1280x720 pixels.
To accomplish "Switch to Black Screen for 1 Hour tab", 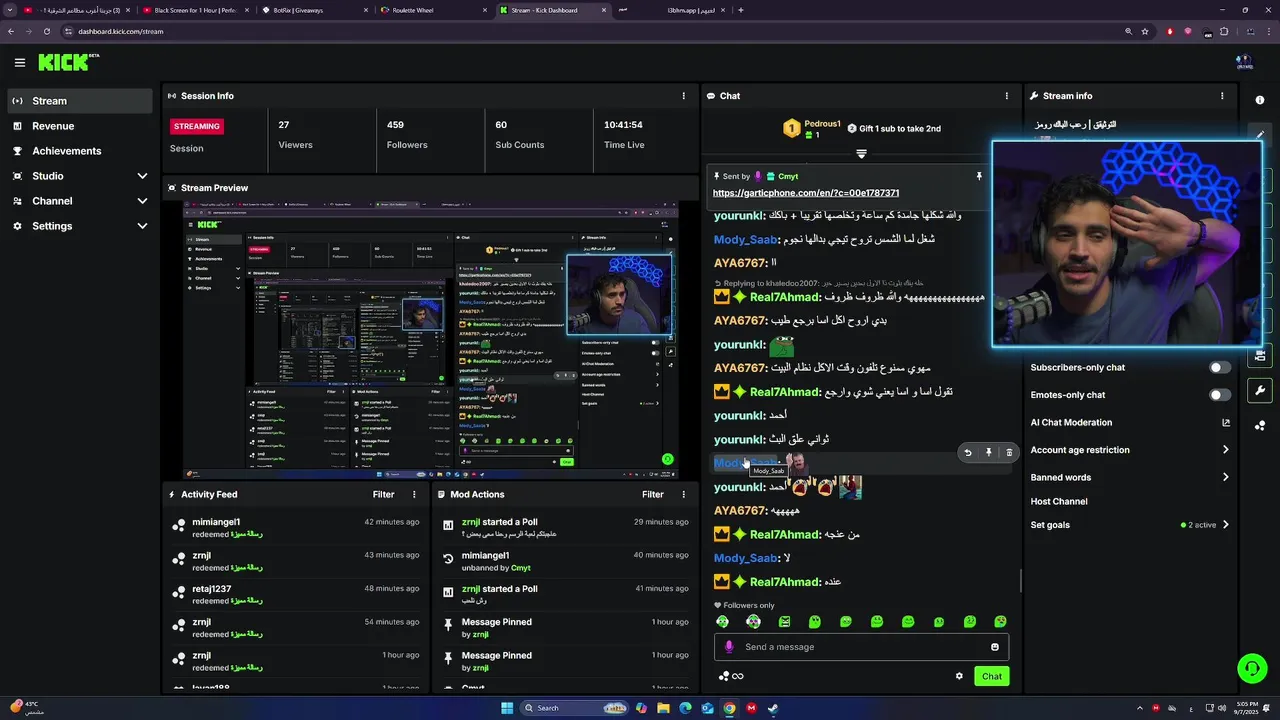I will [196, 10].
